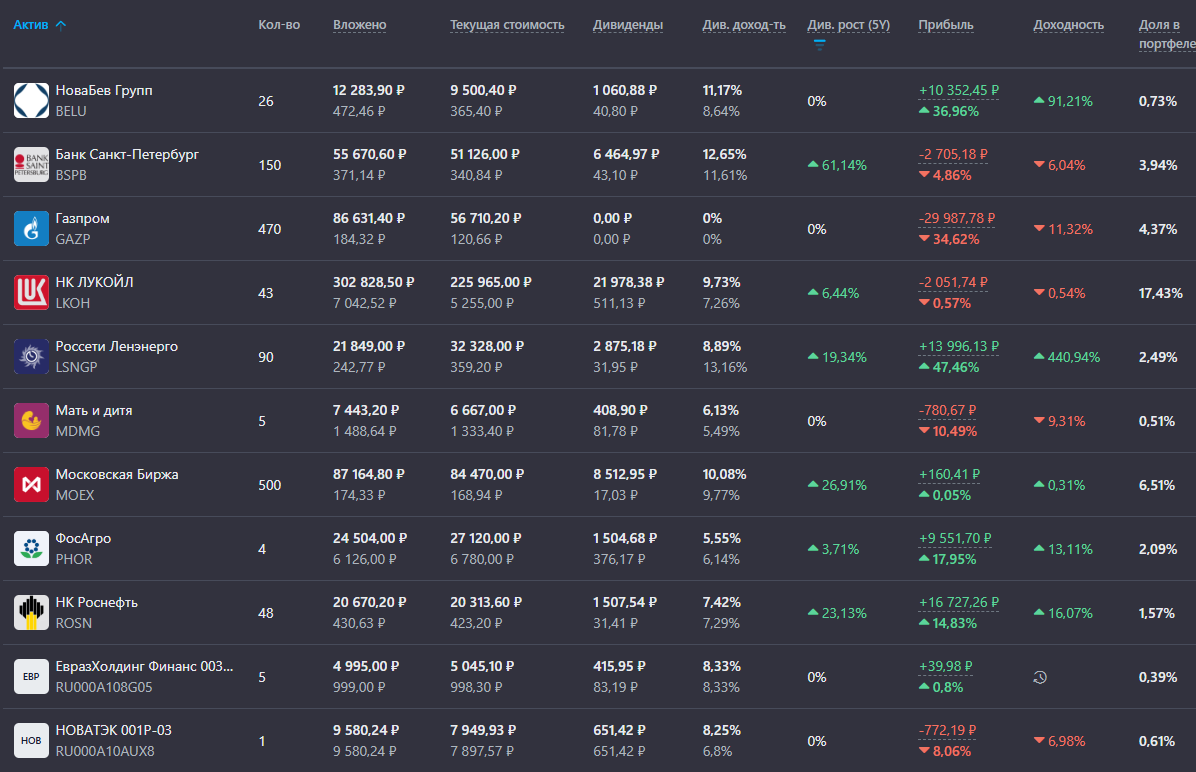Click the ЕВР icon of ЕвразХолдинг bond

pos(31,677)
